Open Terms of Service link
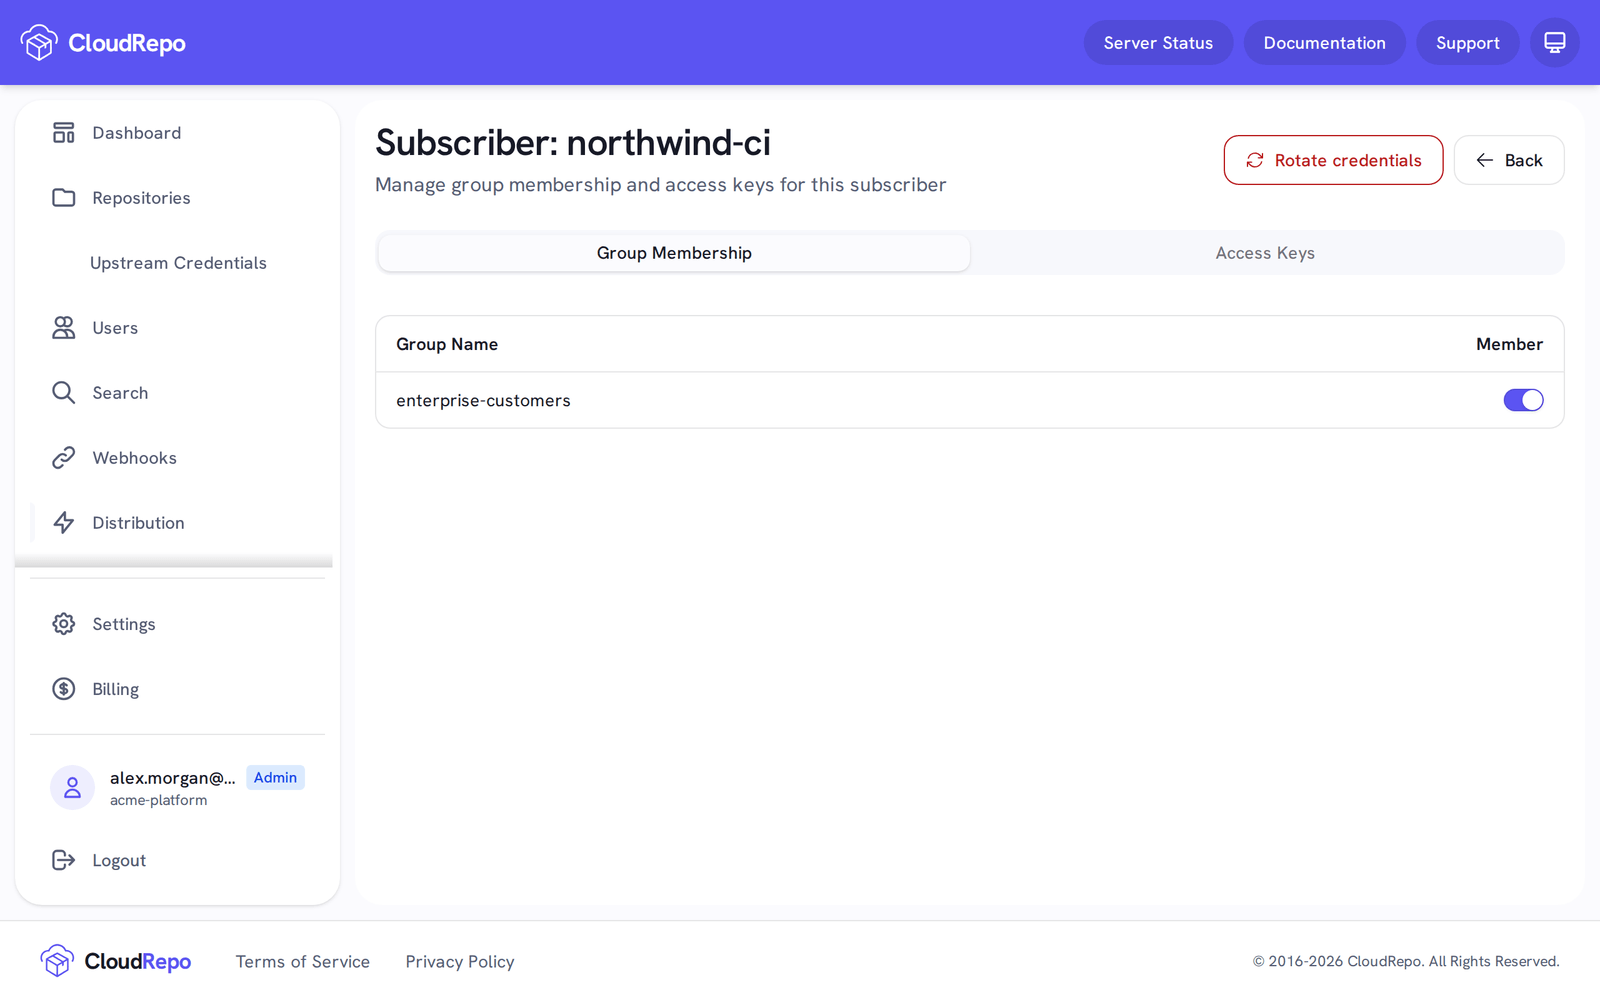Screen dimensions: 1600x1000 tap(303, 962)
